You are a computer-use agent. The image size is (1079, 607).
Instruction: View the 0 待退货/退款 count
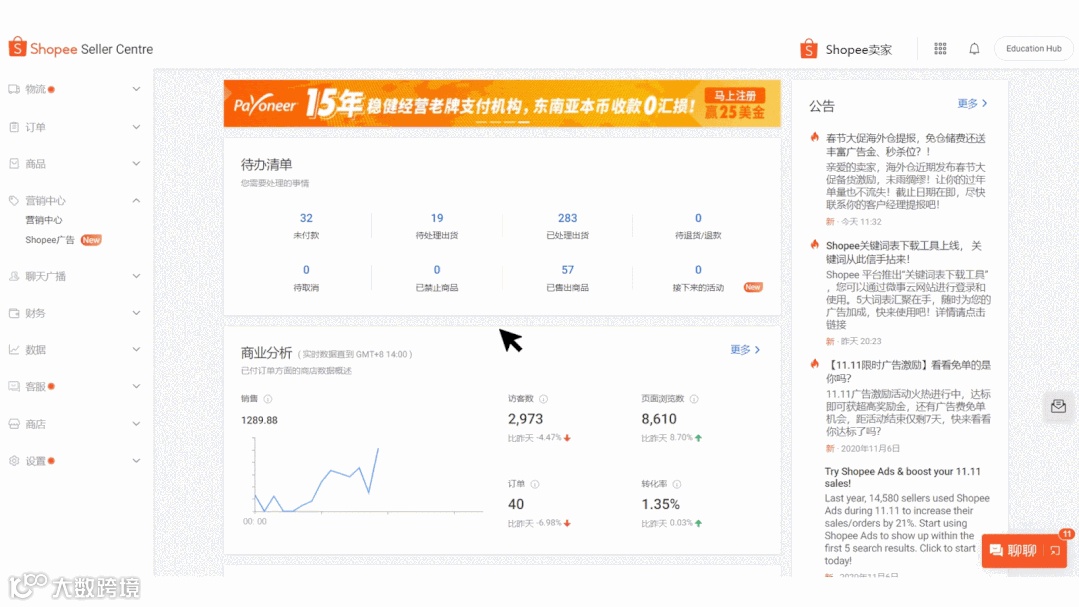(x=698, y=226)
